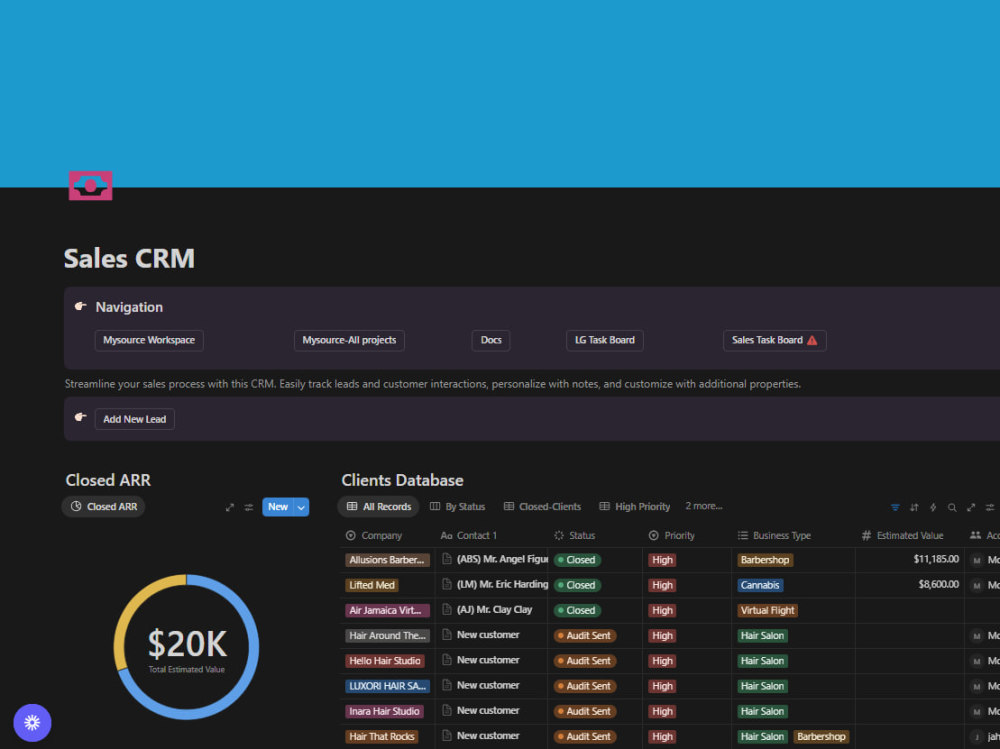Click the avatar icon in Allusions Barber row
This screenshot has height=749, width=1000.
[976, 560]
